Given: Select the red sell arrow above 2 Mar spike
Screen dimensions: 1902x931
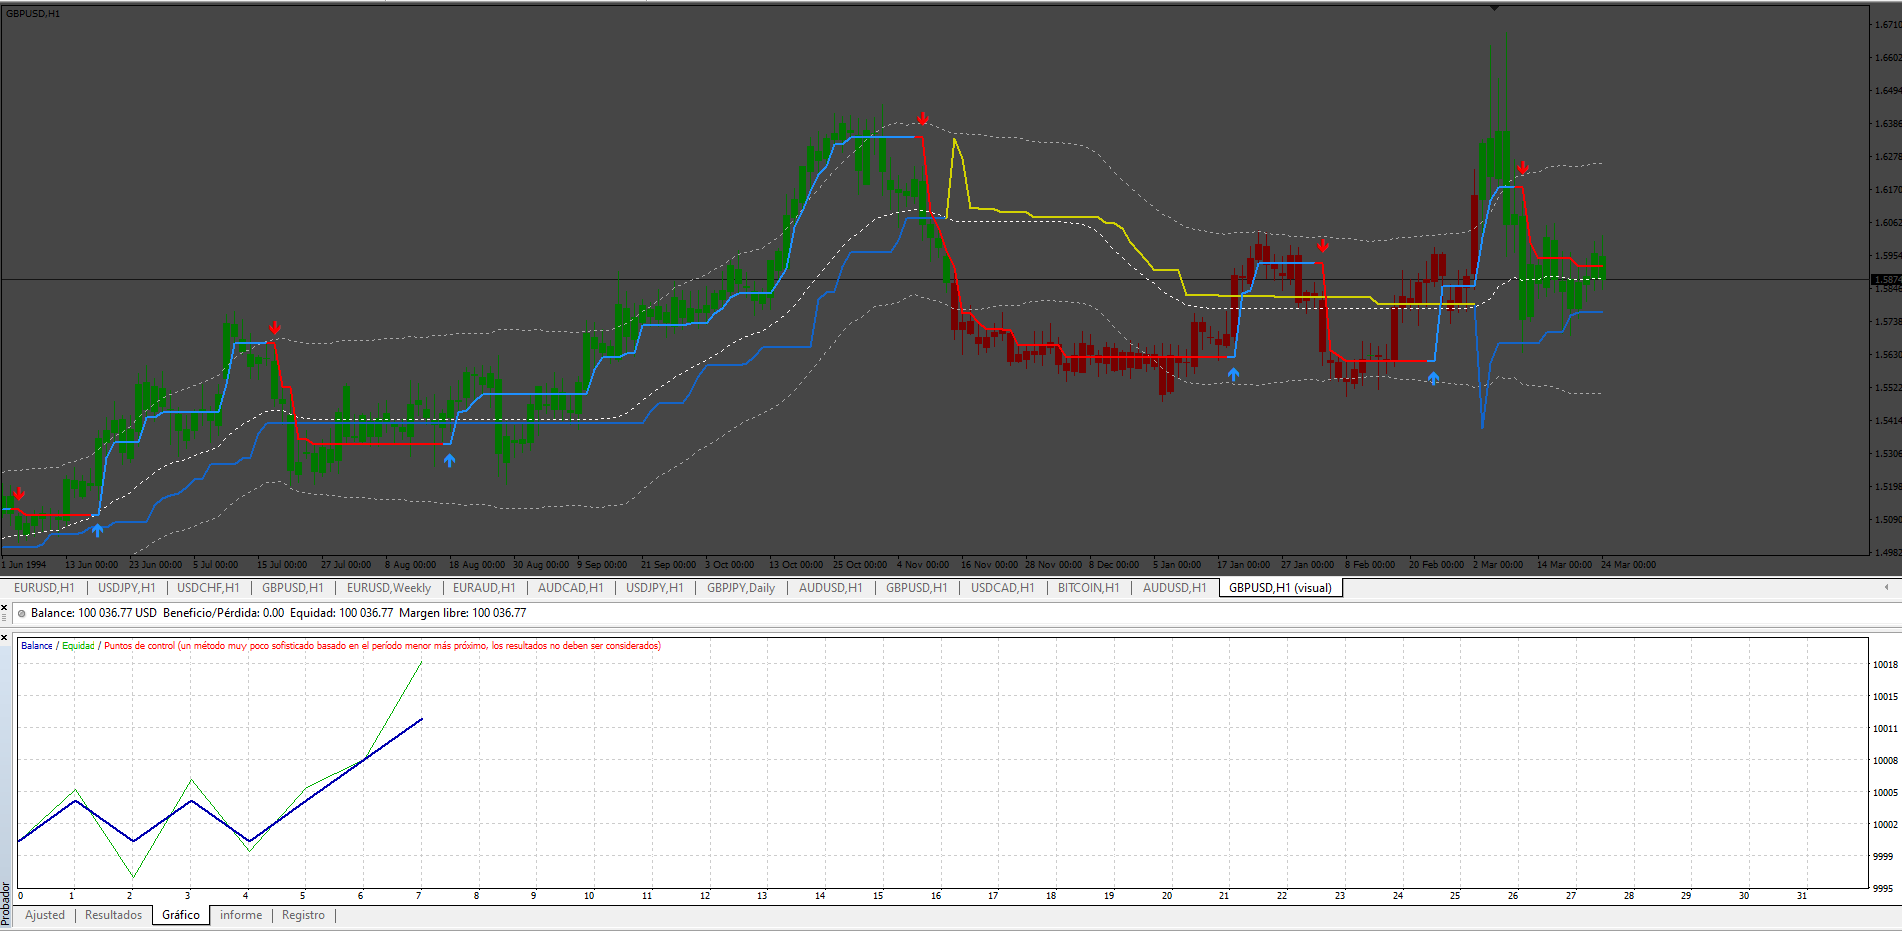Looking at the screenshot, I should coord(1522,168).
